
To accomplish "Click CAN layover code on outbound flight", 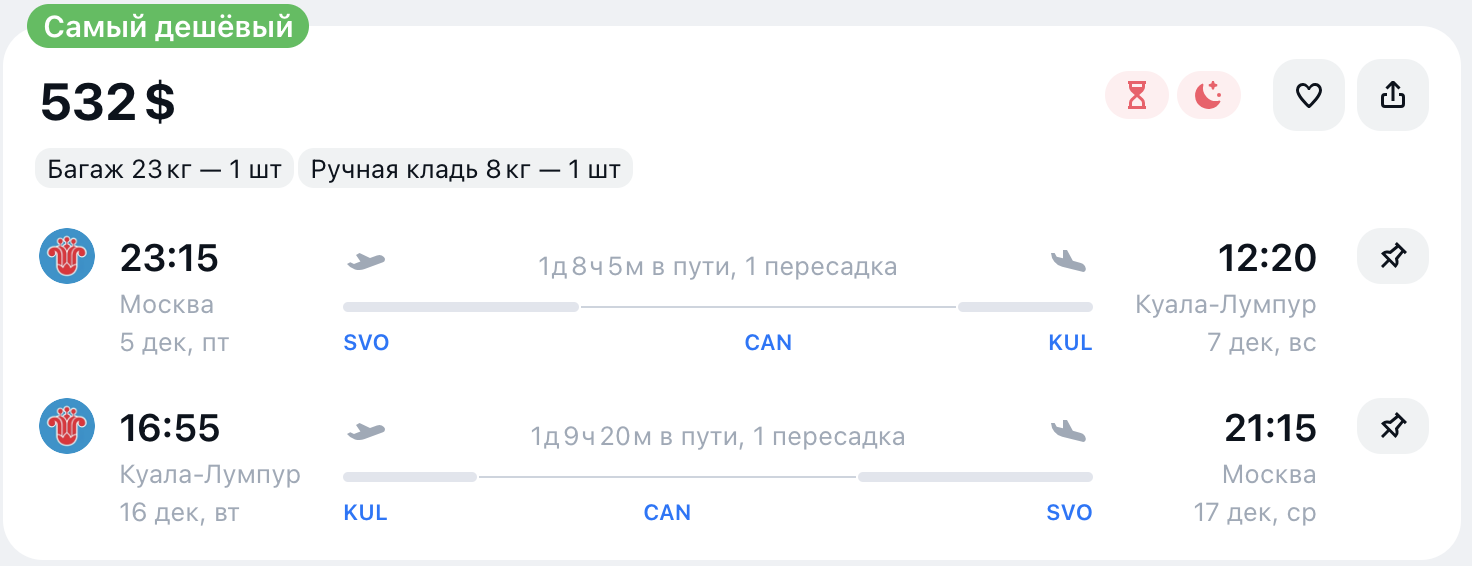I will pos(768,343).
